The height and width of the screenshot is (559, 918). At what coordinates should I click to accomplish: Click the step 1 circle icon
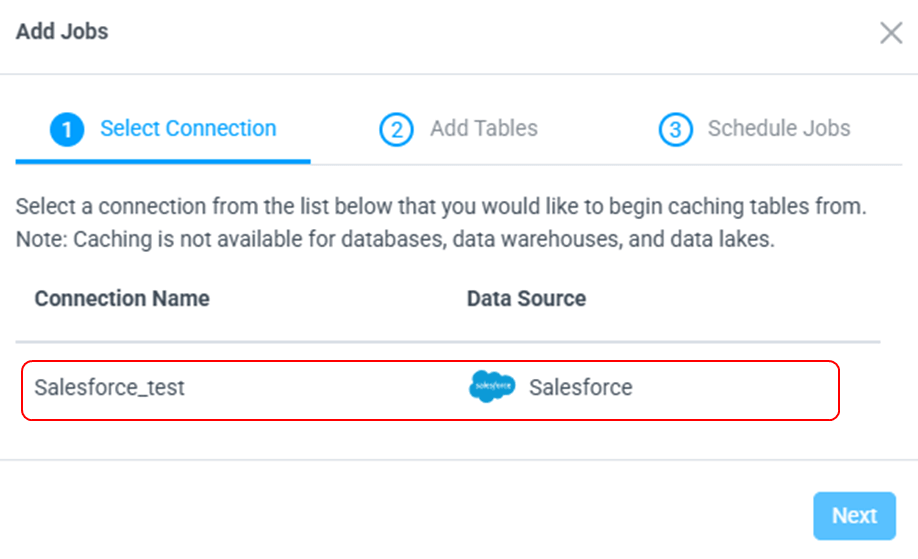(67, 129)
